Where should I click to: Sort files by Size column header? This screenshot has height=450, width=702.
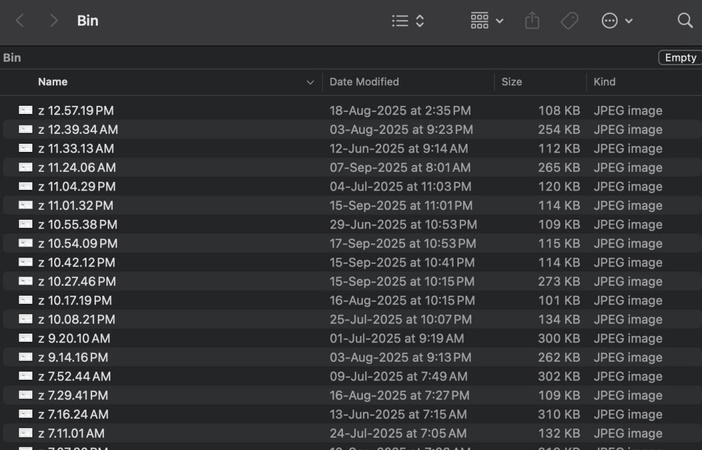tap(512, 82)
